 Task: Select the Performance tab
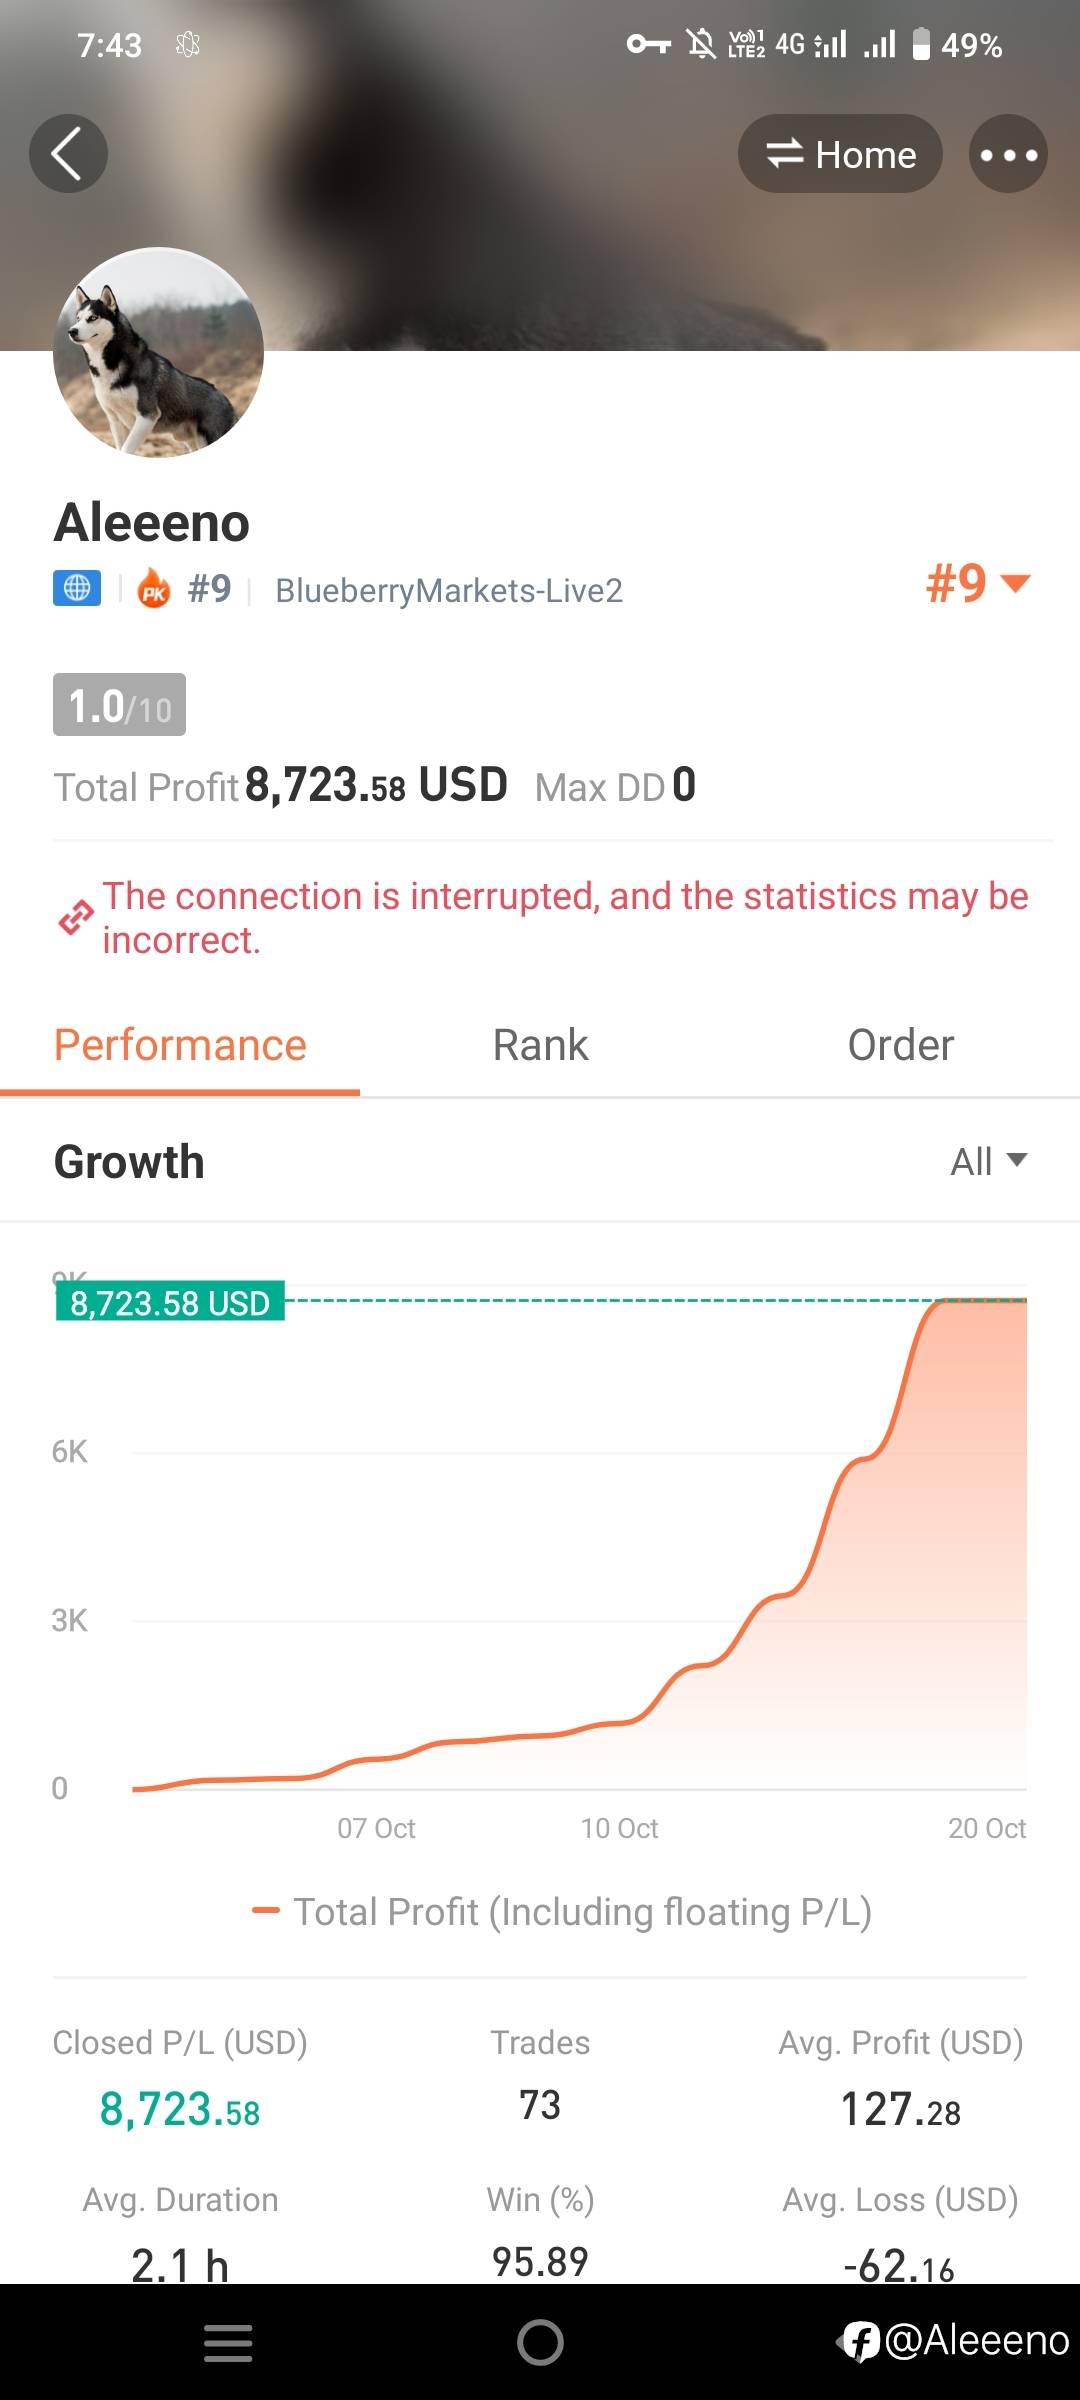[180, 1045]
